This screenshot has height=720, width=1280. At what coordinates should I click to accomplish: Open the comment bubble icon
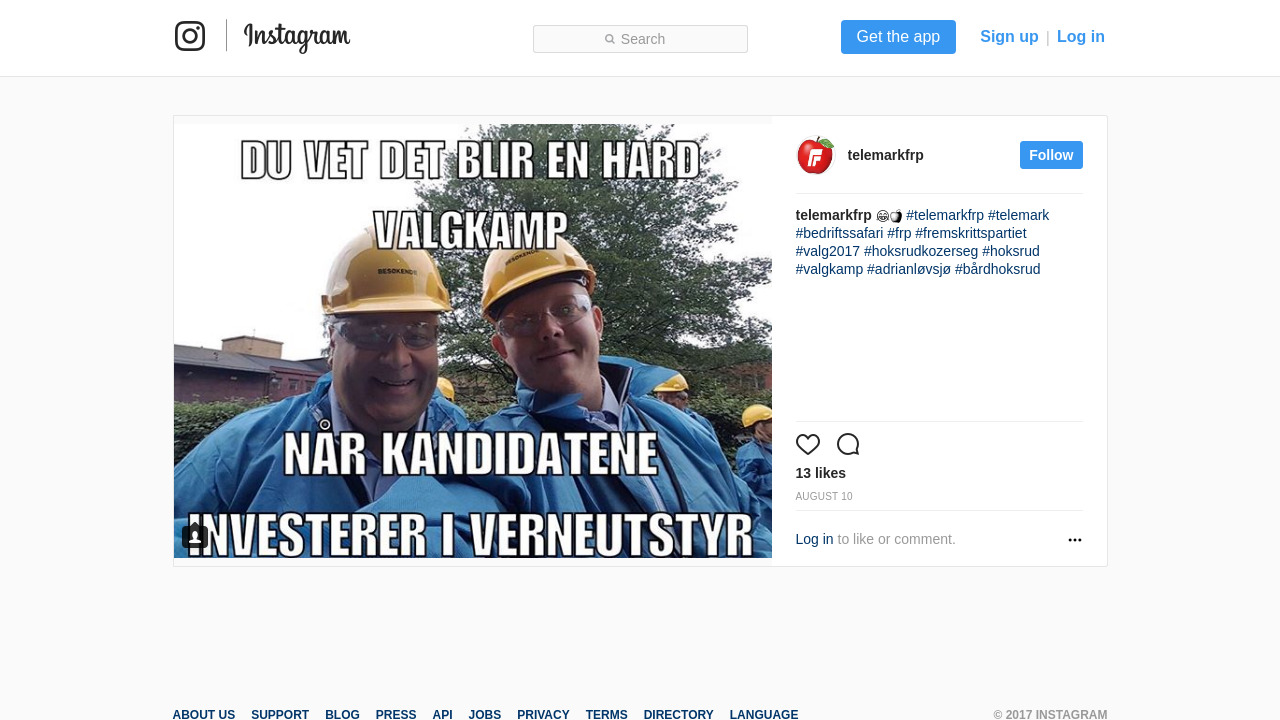coord(848,445)
